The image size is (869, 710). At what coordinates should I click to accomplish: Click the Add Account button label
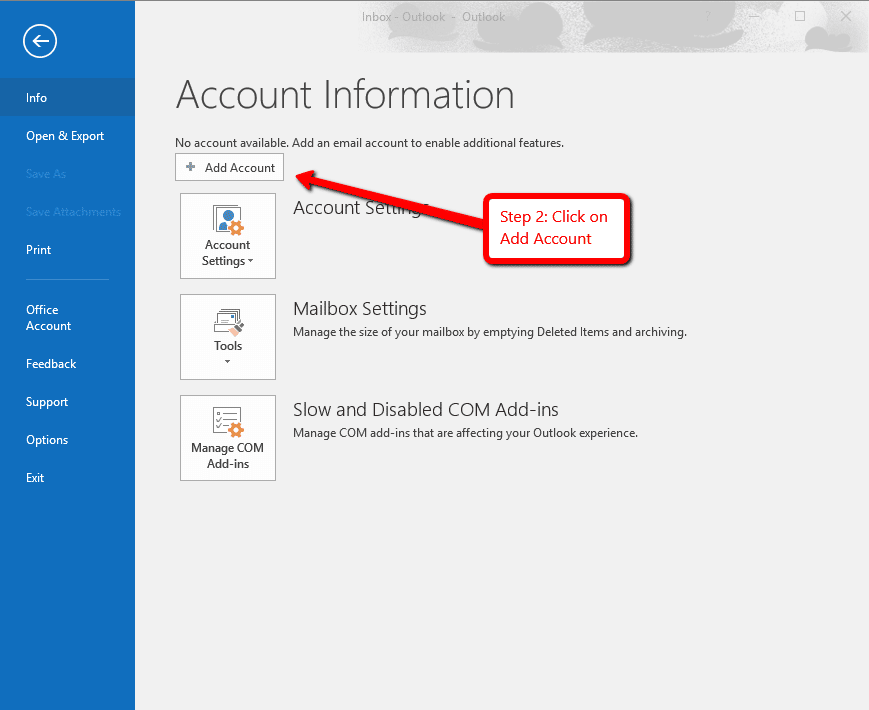tap(239, 167)
